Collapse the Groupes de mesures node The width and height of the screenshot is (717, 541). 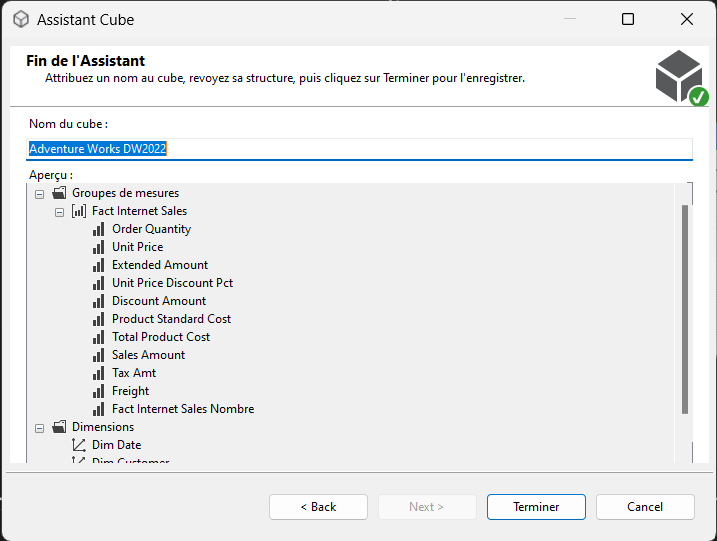40,194
